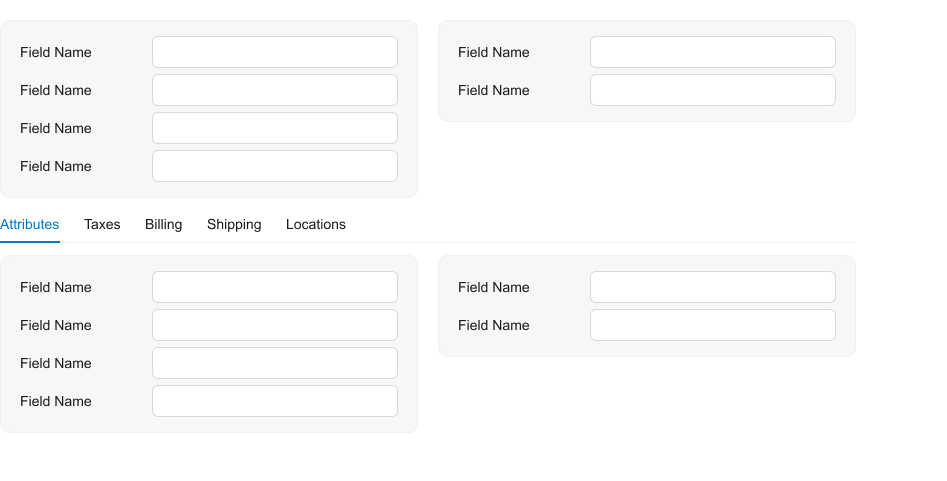Focus first input in top-right panel
947x481 pixels.
(x=713, y=52)
